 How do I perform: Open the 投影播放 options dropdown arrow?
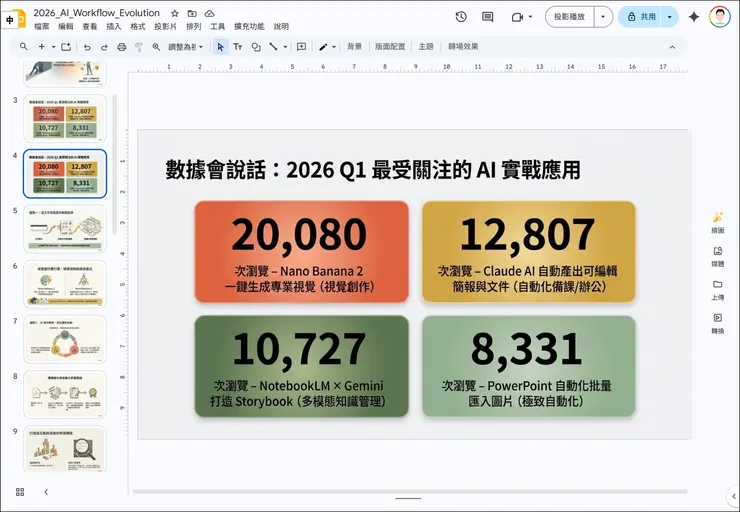click(603, 17)
